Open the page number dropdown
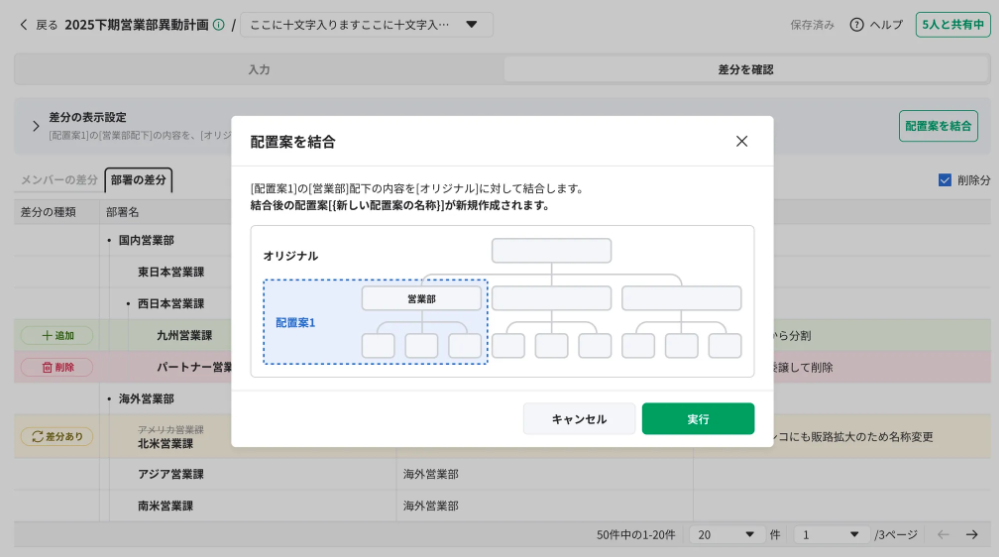Screen dimensions: 999x557 pos(831,535)
